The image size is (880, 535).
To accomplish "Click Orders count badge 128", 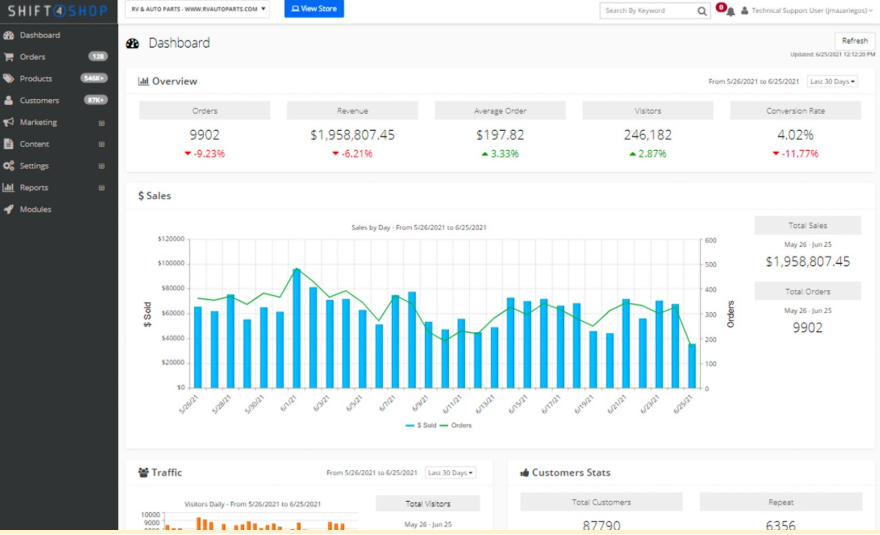I will (98, 56).
